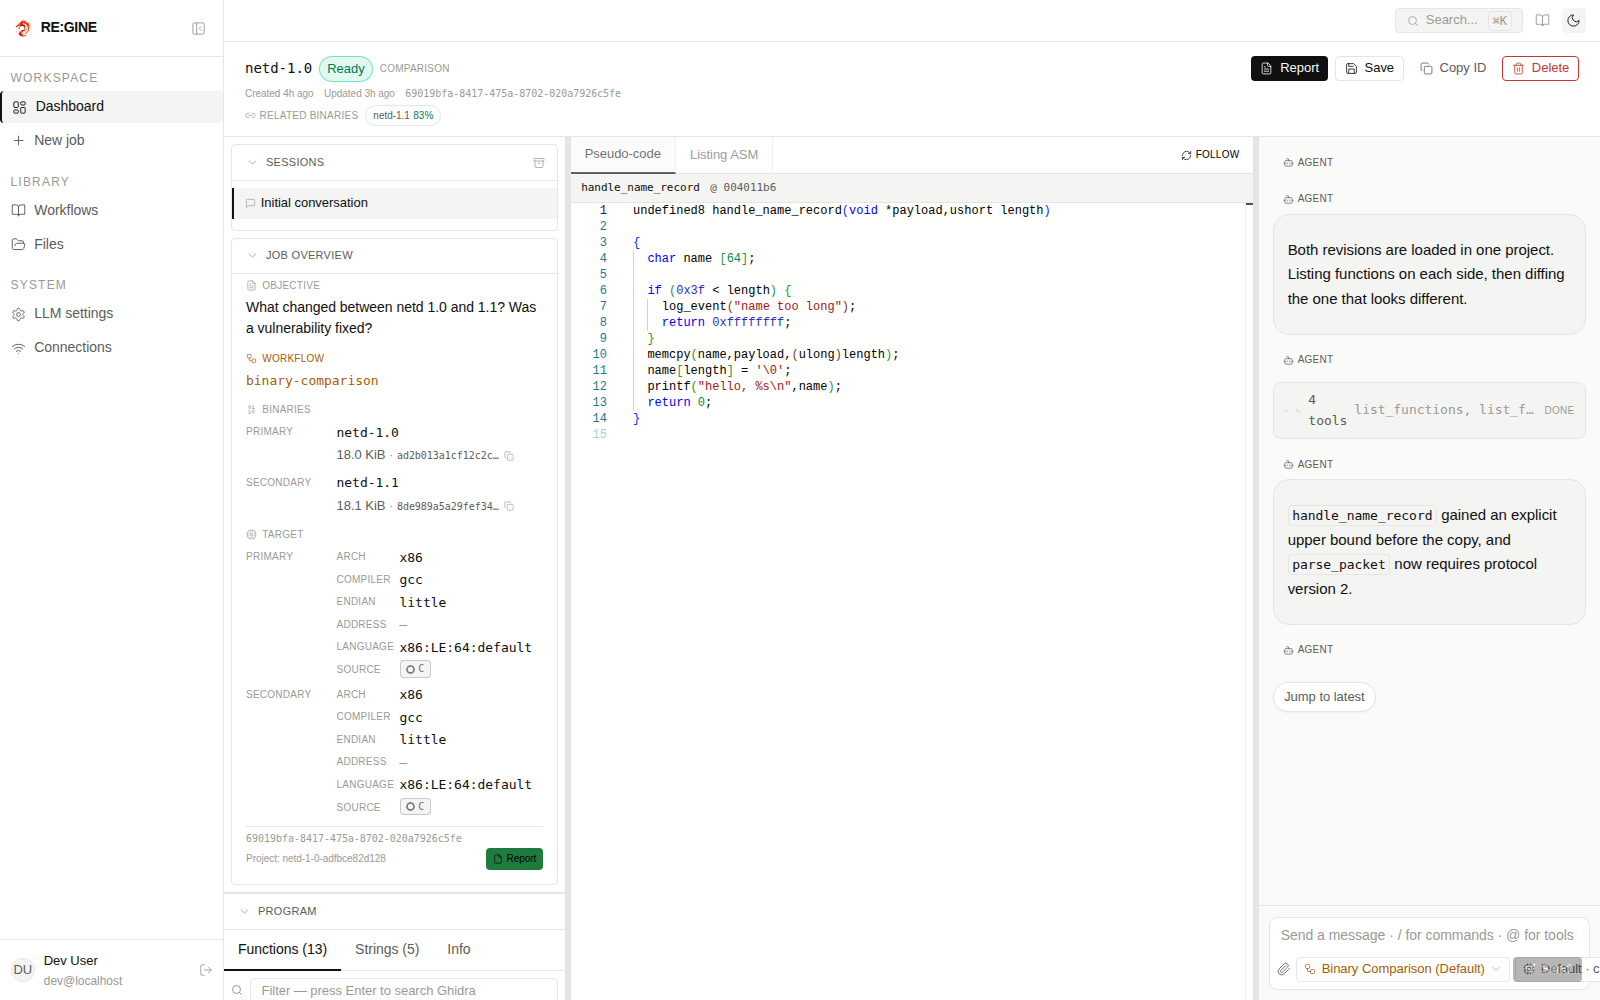Open Connections in the System section

tap(111, 347)
